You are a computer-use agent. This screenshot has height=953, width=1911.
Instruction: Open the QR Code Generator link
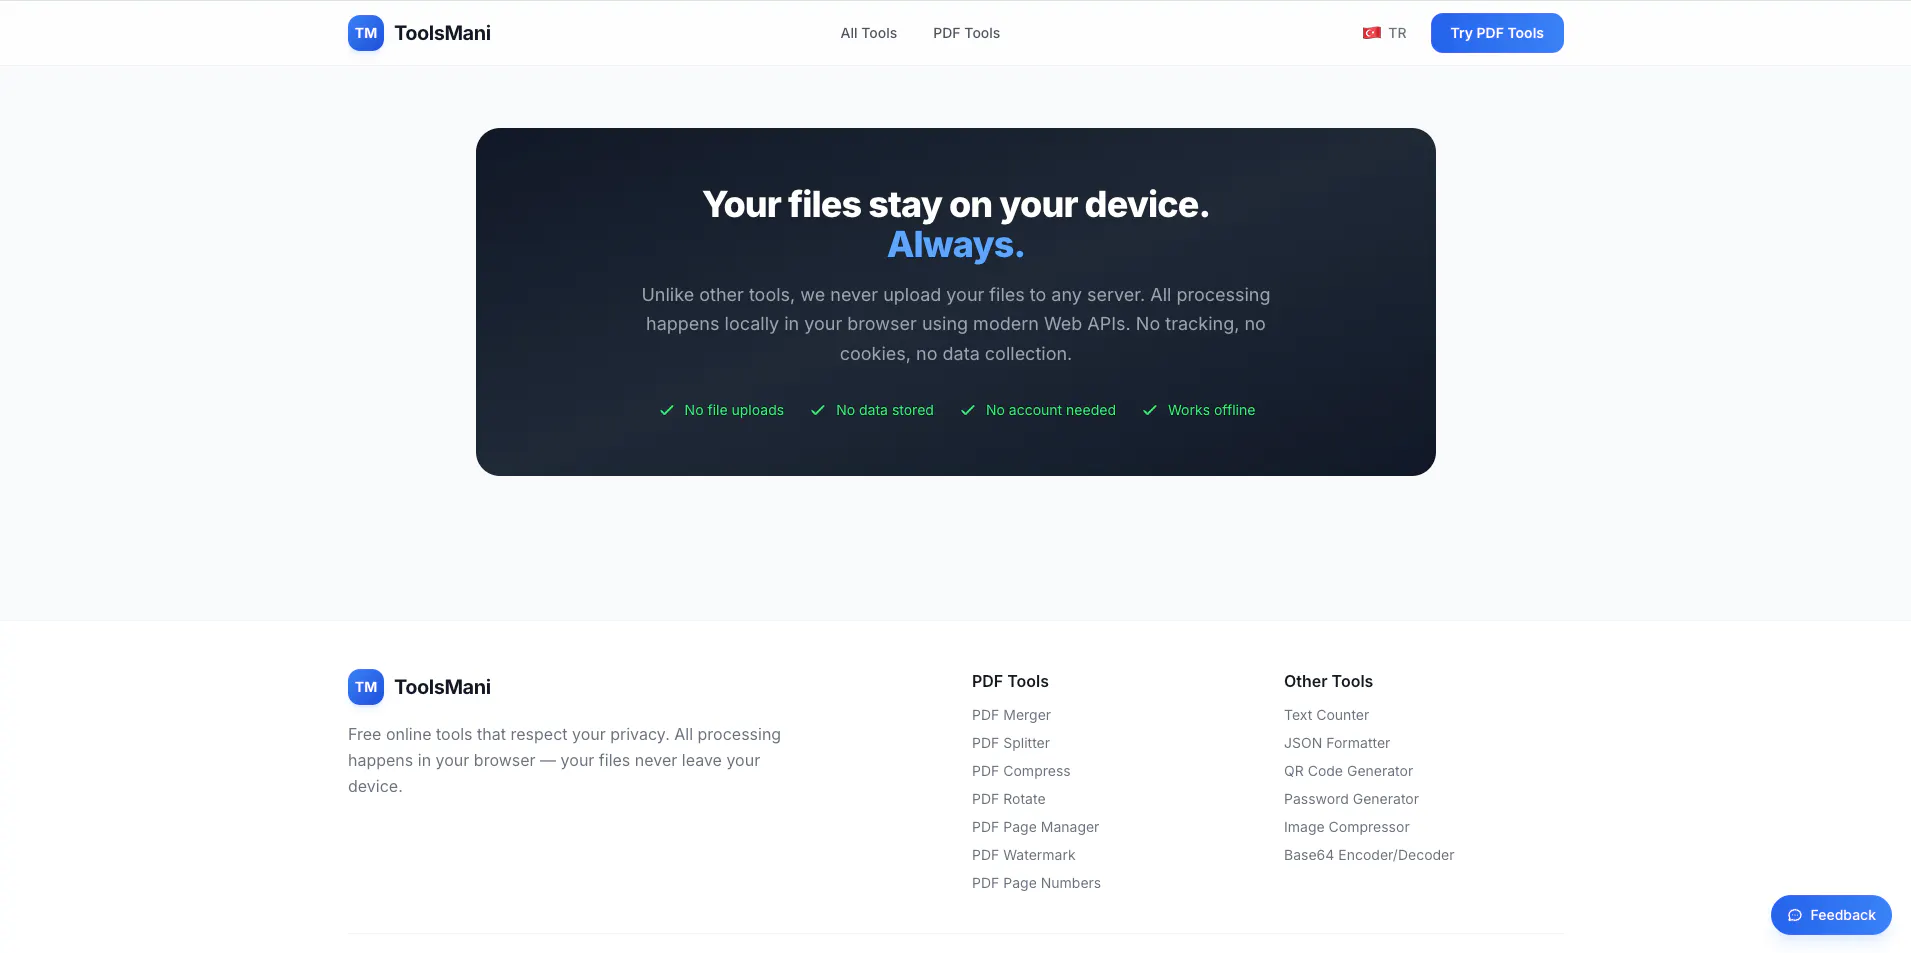1348,771
